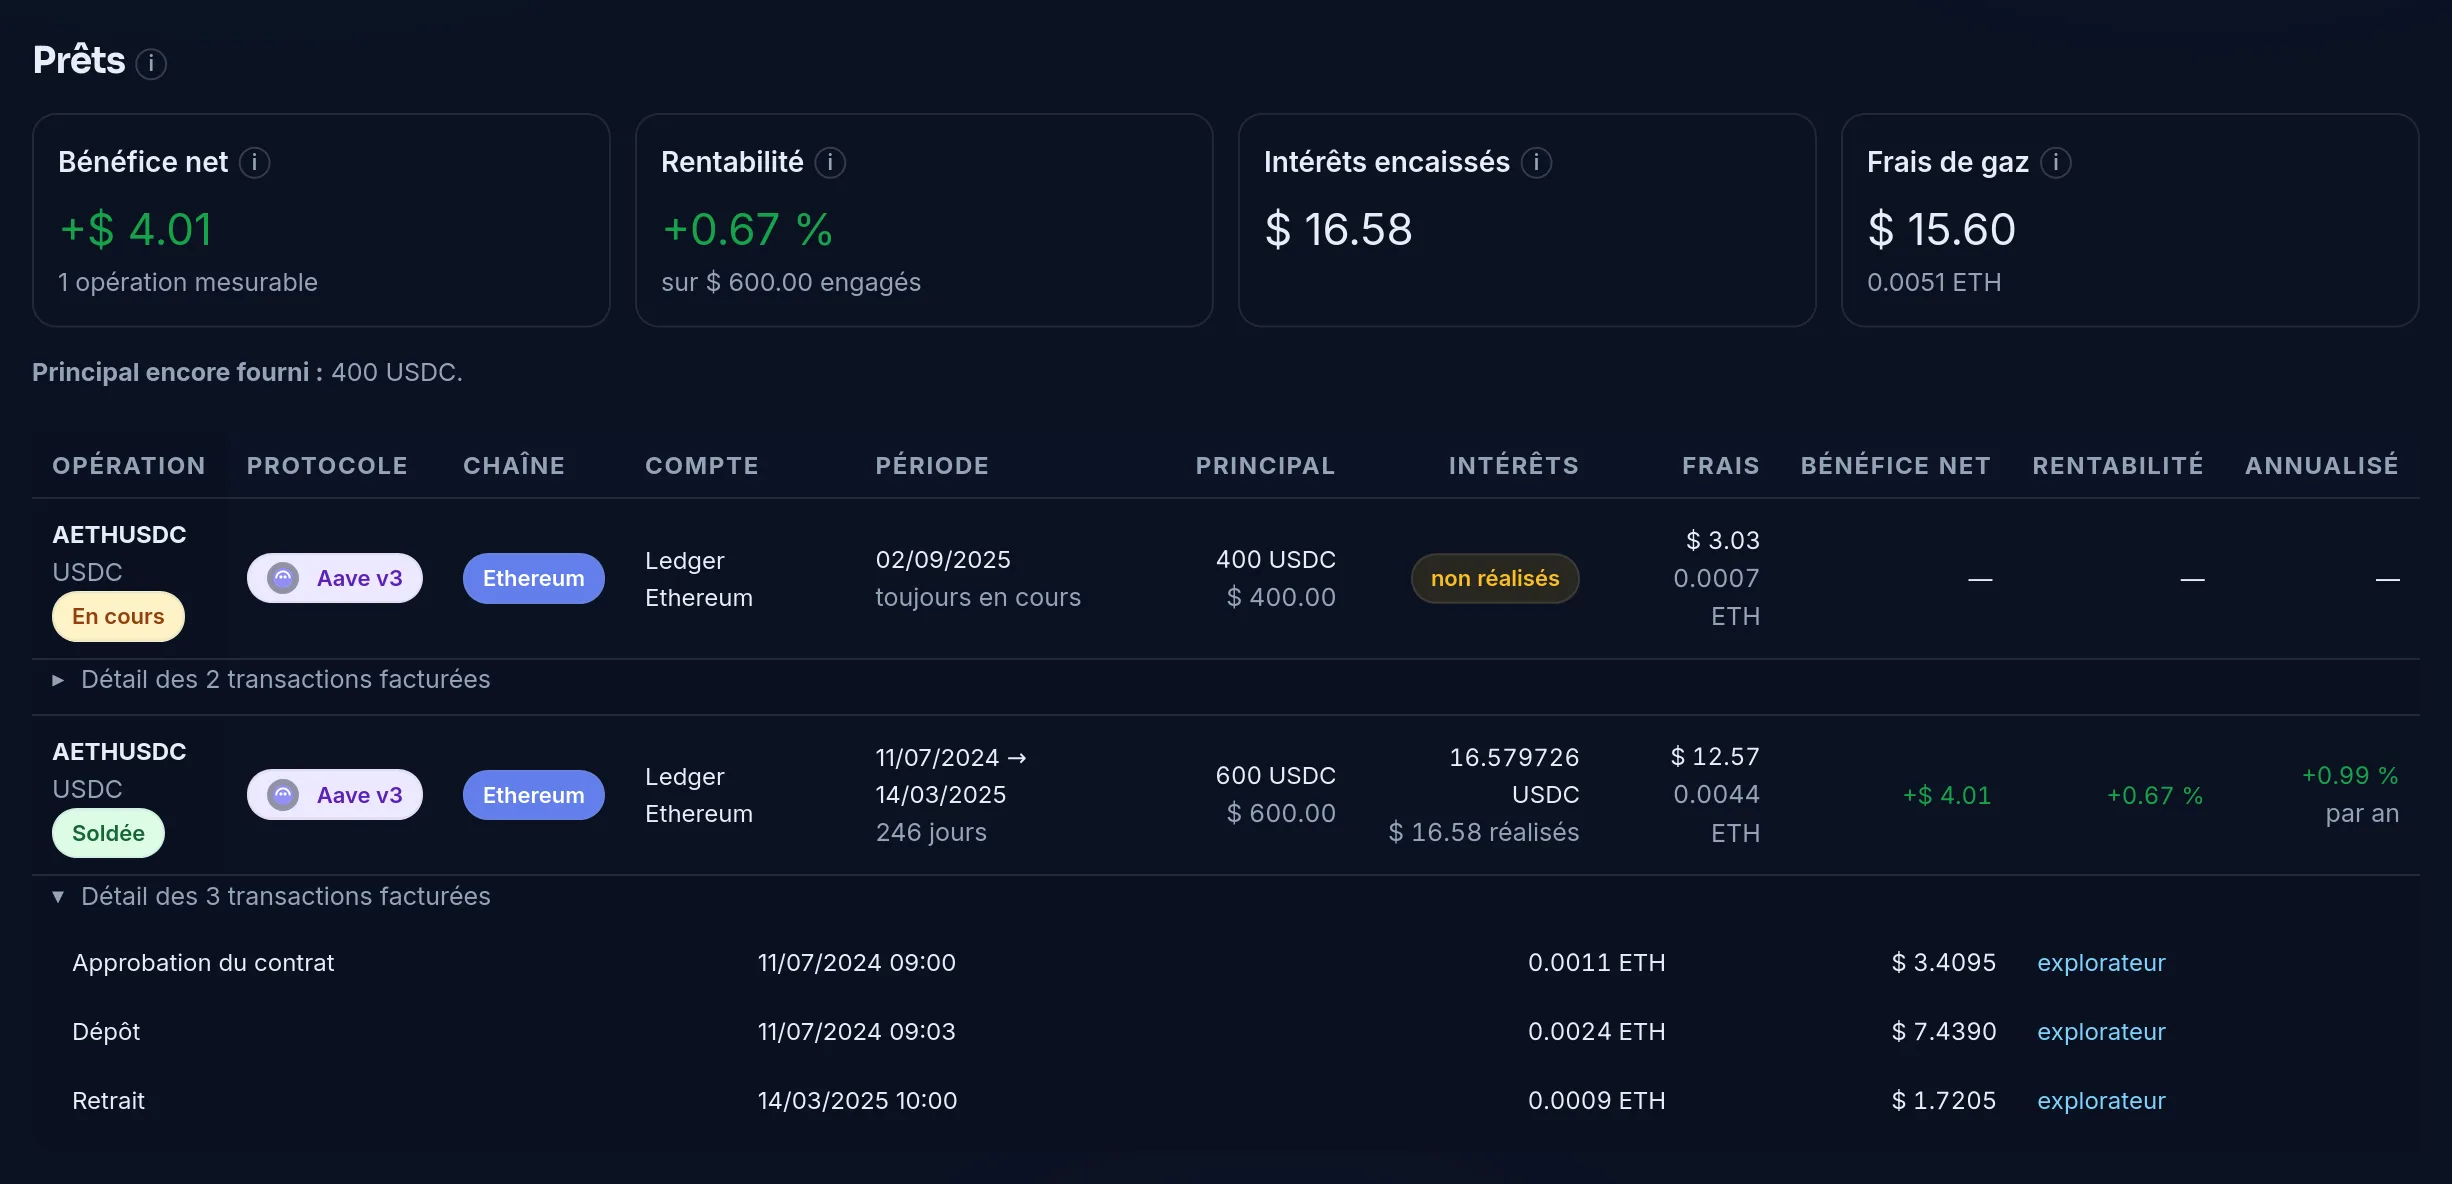Click the $ 16.58 réalisés text
This screenshot has height=1184, width=2452.
tap(1484, 833)
